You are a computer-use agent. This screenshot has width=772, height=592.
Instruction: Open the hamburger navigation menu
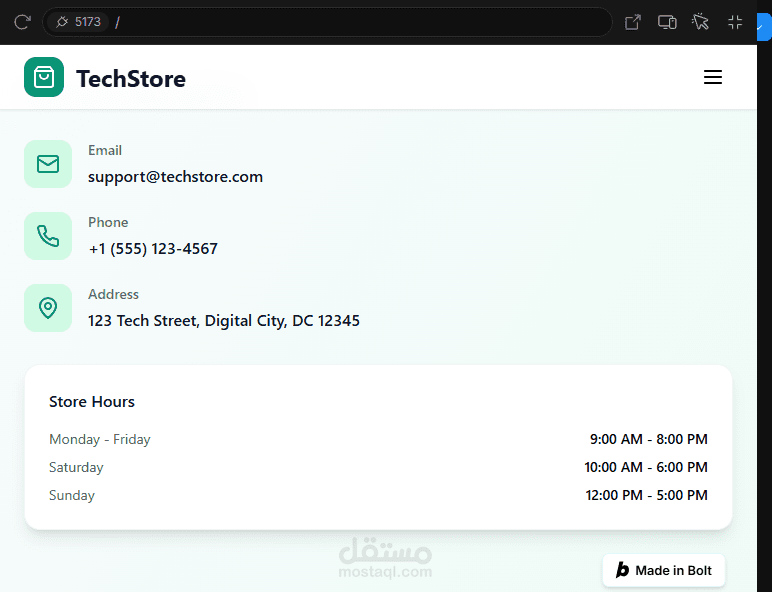pyautogui.click(x=712, y=77)
